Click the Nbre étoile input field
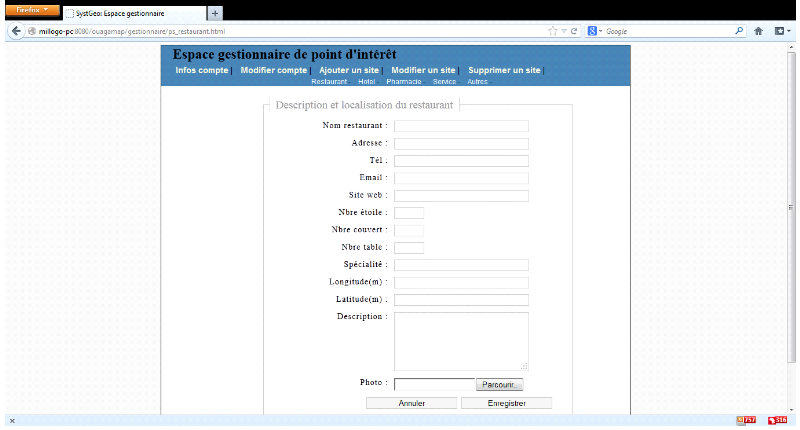The image size is (800, 430). [x=409, y=213]
